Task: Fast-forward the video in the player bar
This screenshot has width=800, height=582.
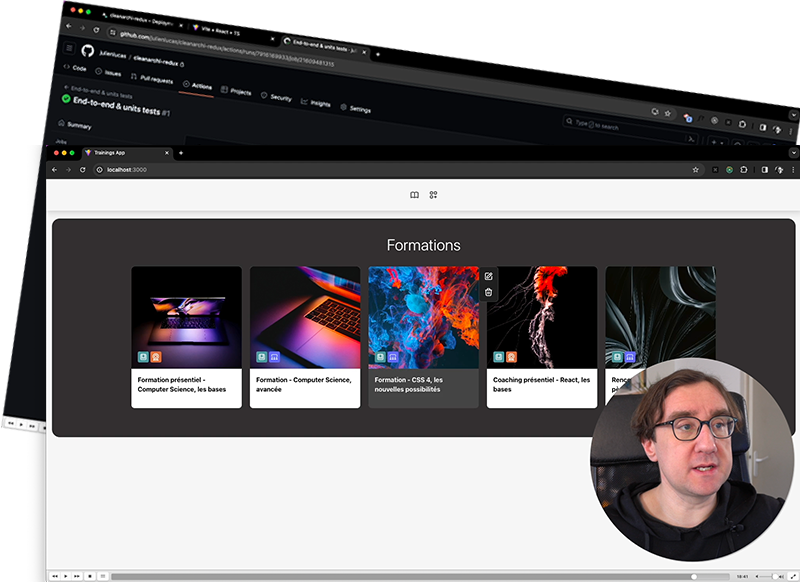Action: (77, 576)
